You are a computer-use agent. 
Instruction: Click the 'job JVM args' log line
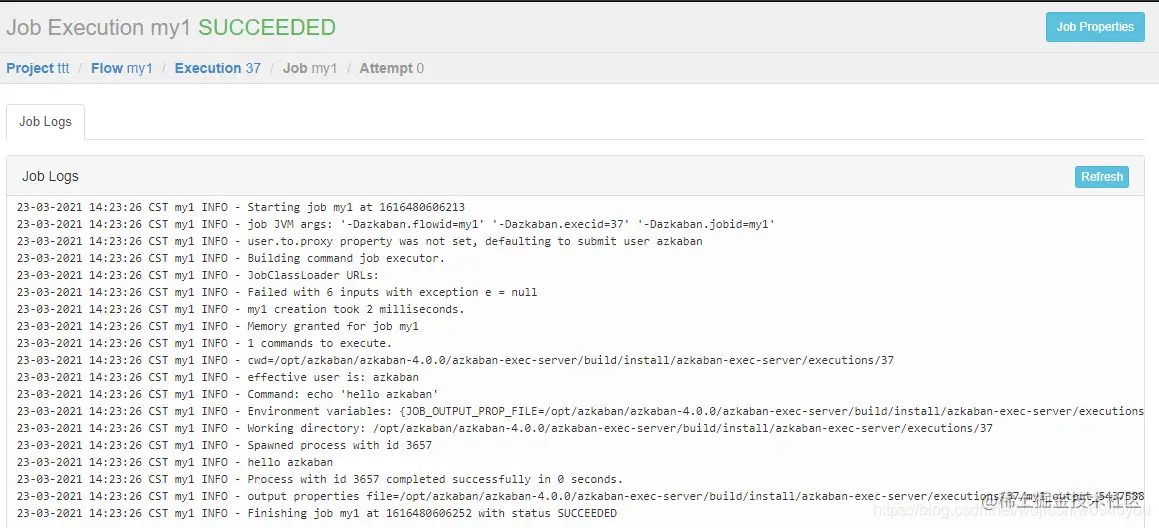395,224
